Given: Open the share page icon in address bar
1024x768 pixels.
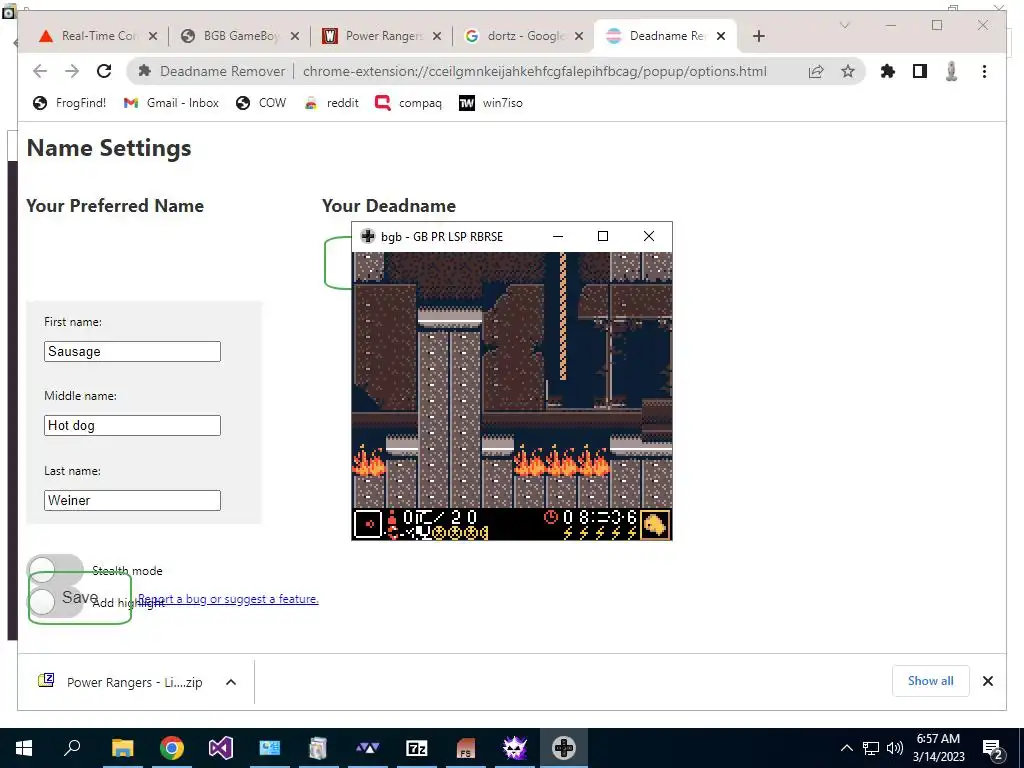Looking at the screenshot, I should click(x=816, y=71).
